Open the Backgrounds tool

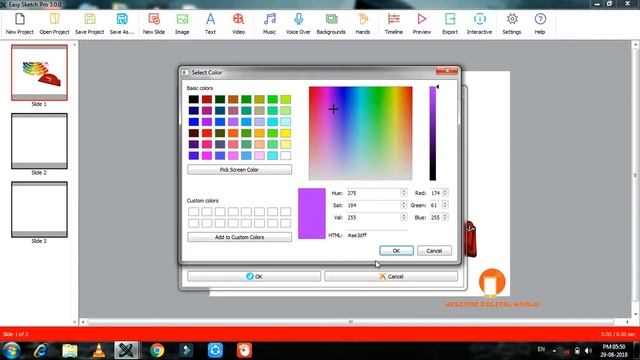click(x=331, y=24)
